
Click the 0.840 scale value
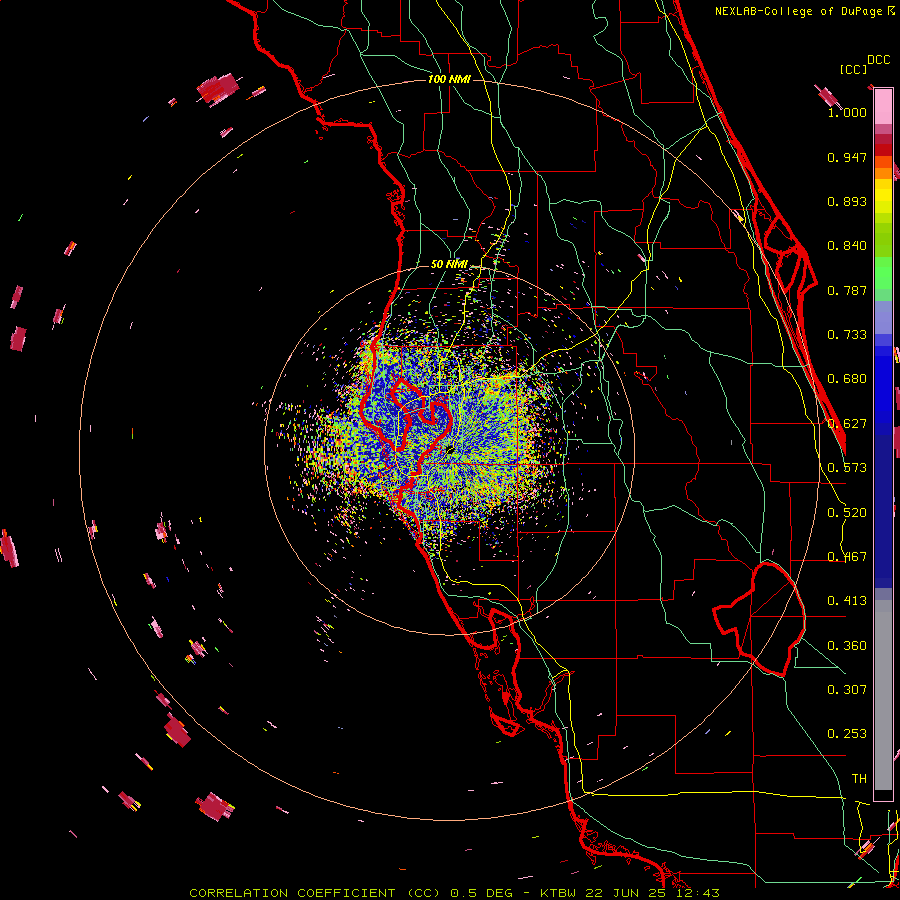coord(847,246)
